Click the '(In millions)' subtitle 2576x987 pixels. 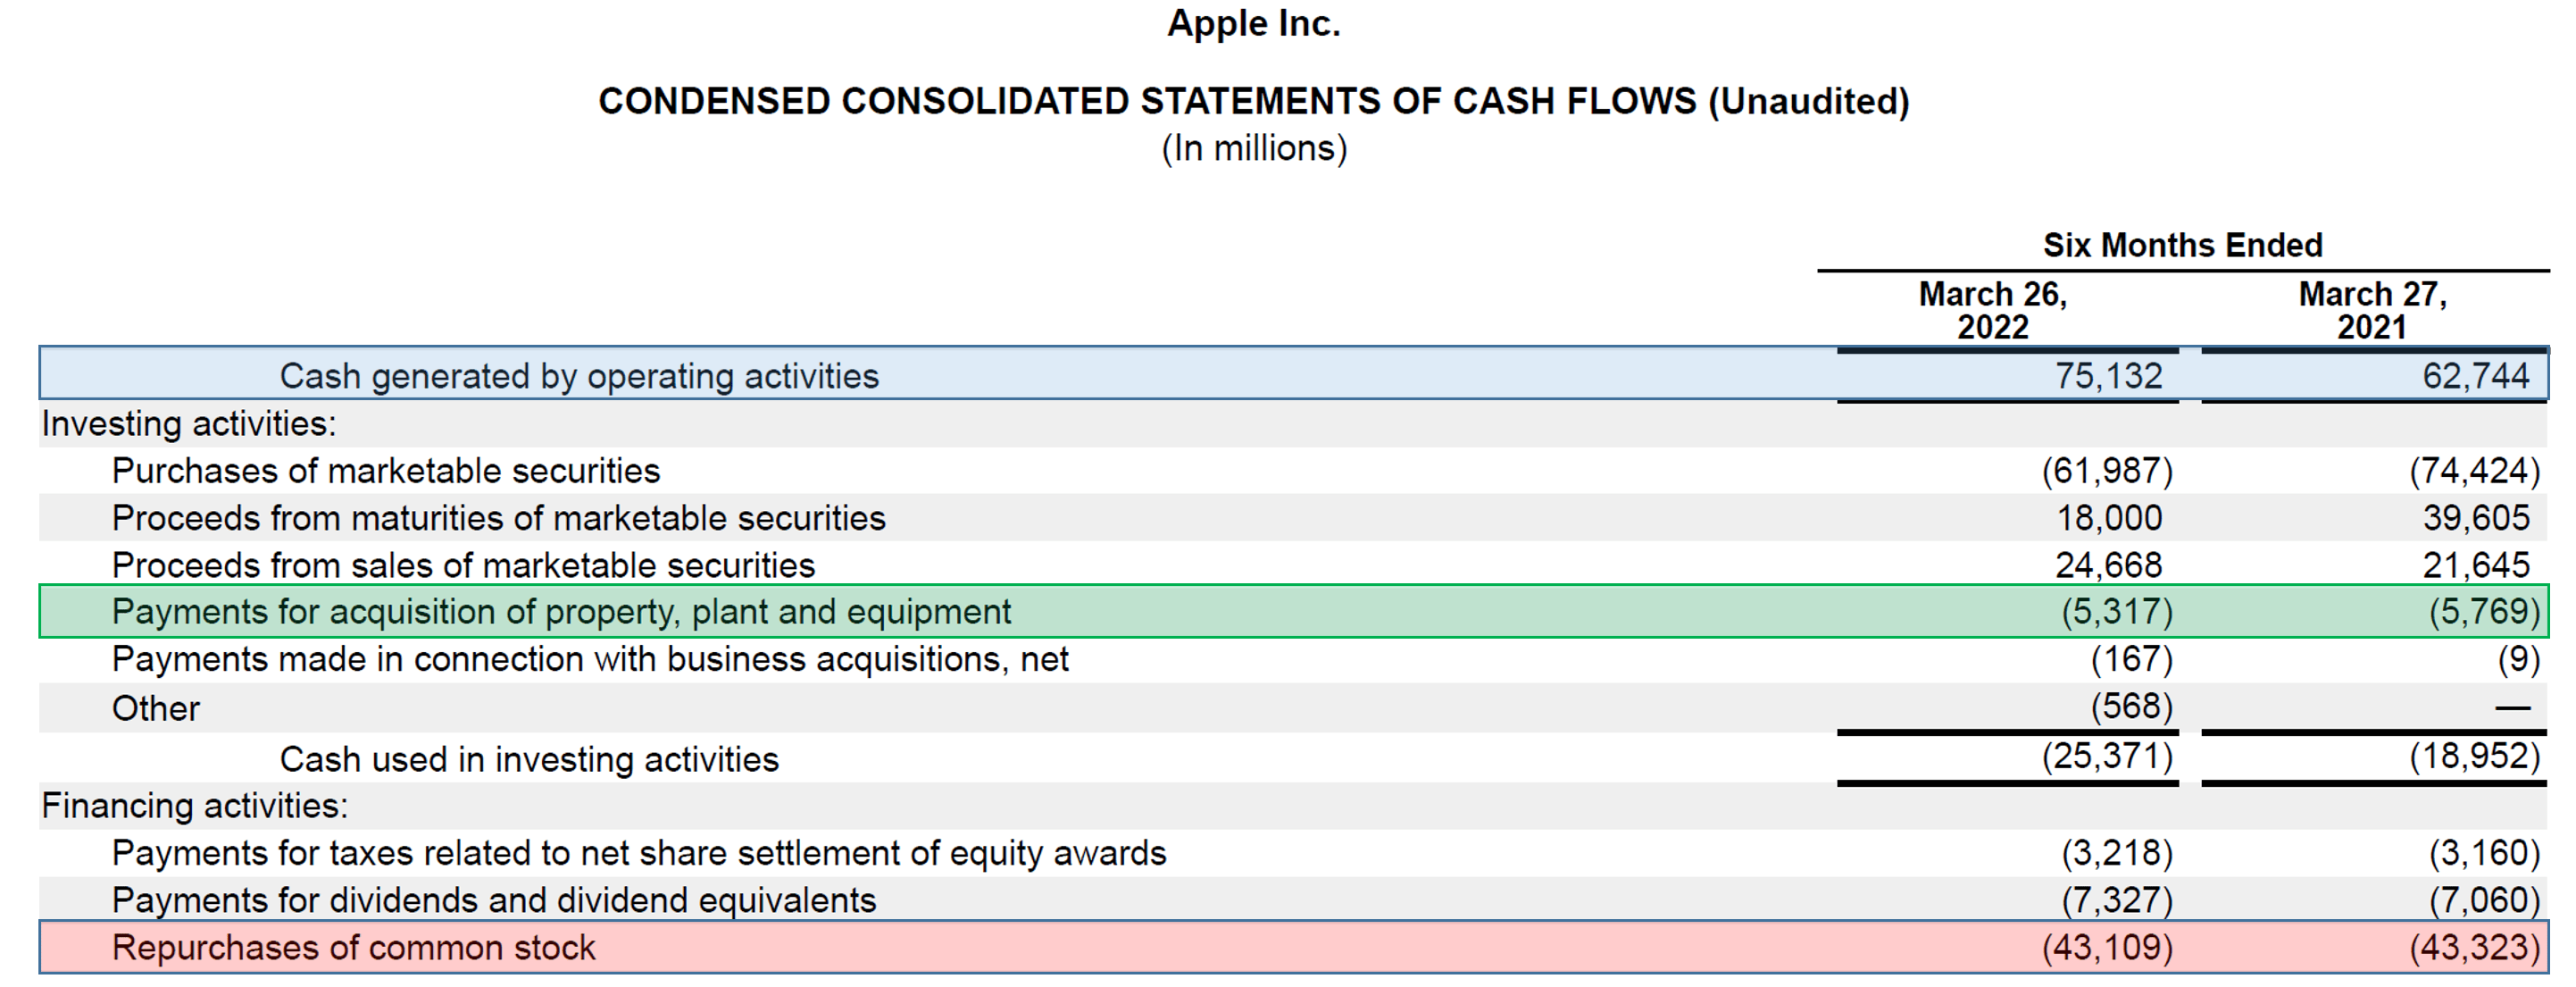[1254, 148]
